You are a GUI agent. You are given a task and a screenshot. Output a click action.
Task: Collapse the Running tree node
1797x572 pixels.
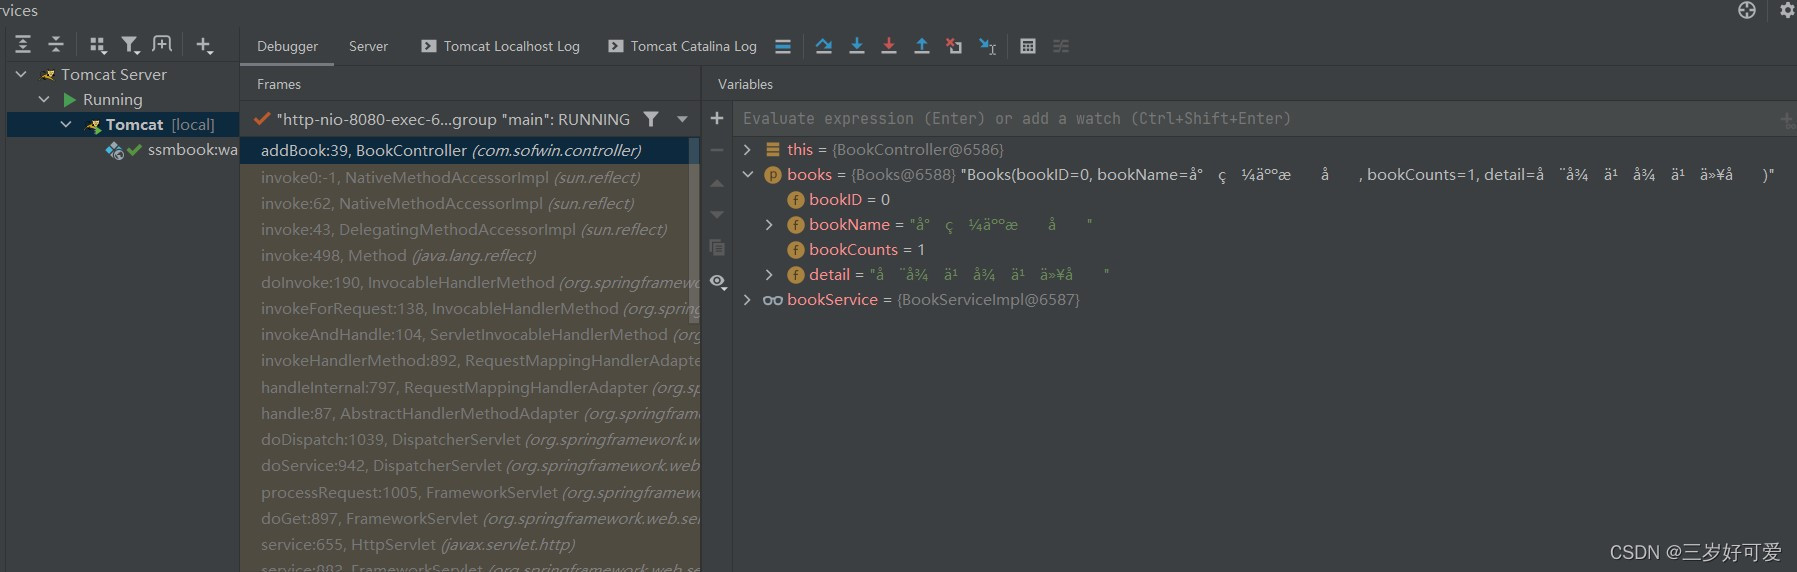[x=44, y=99]
